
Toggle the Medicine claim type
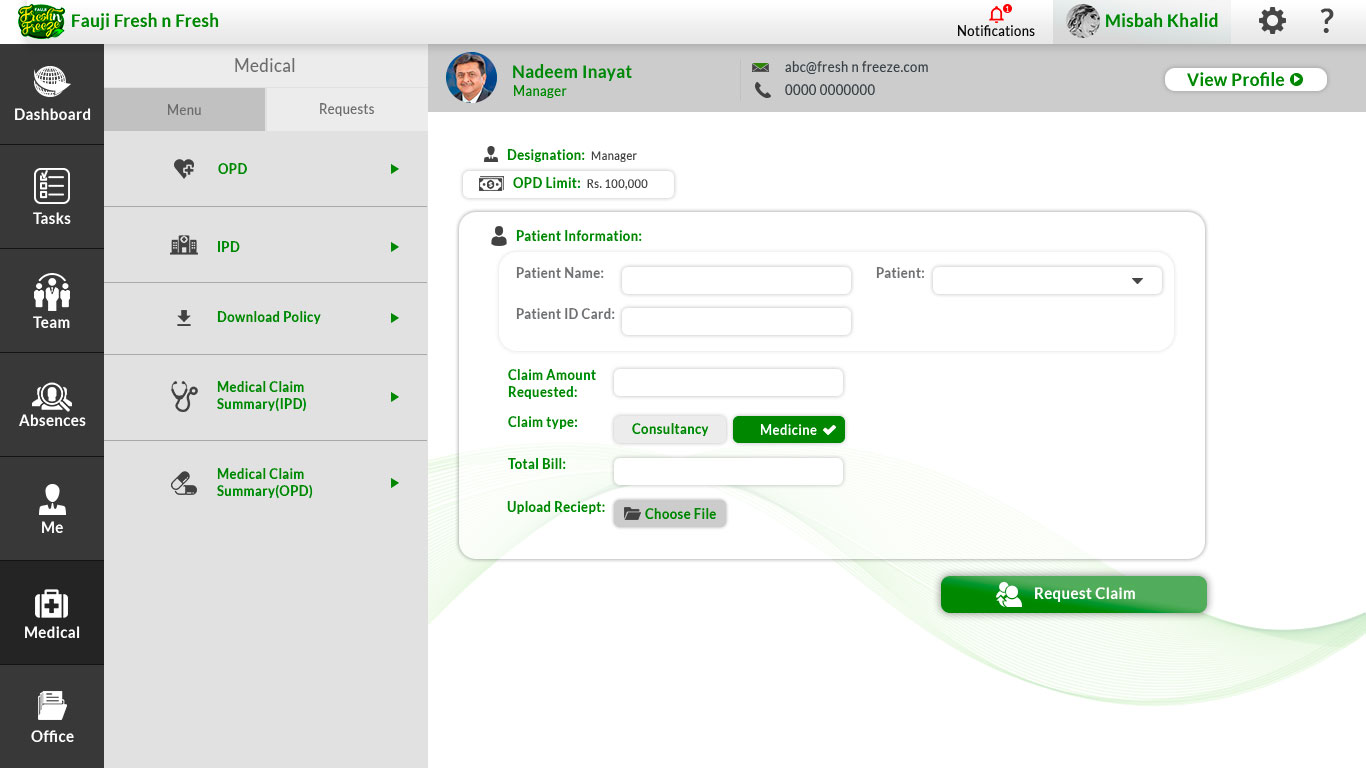coord(789,429)
